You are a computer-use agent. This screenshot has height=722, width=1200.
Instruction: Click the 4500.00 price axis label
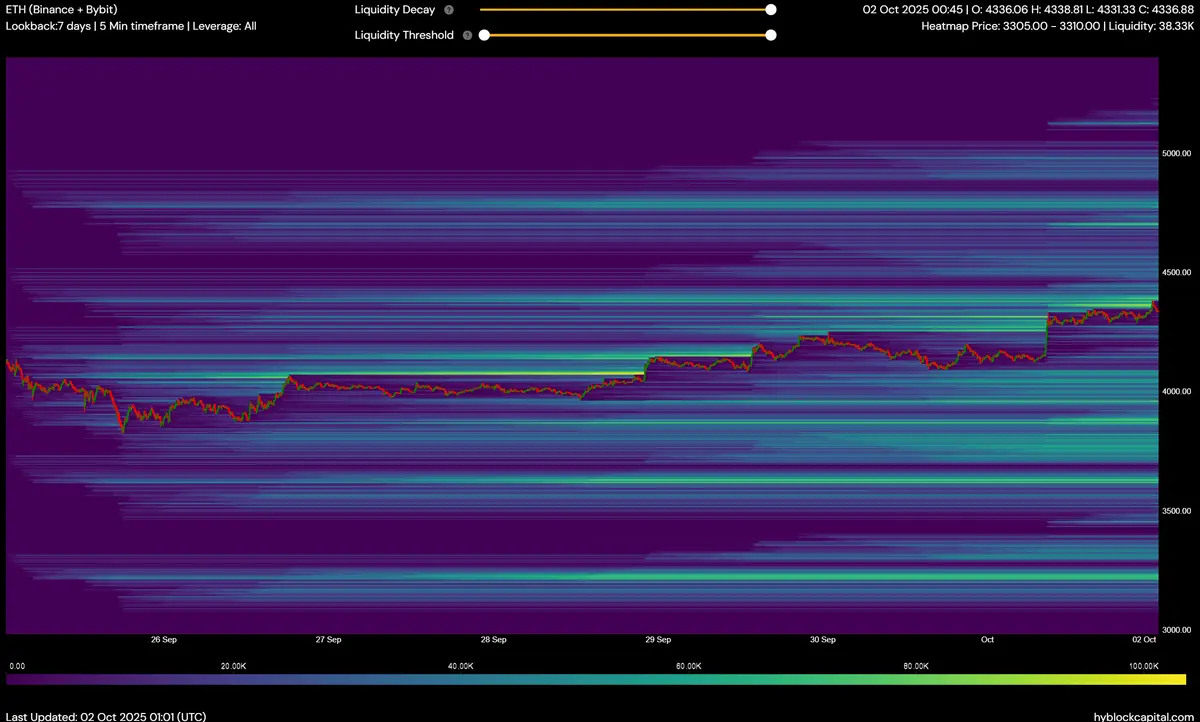click(x=1176, y=273)
